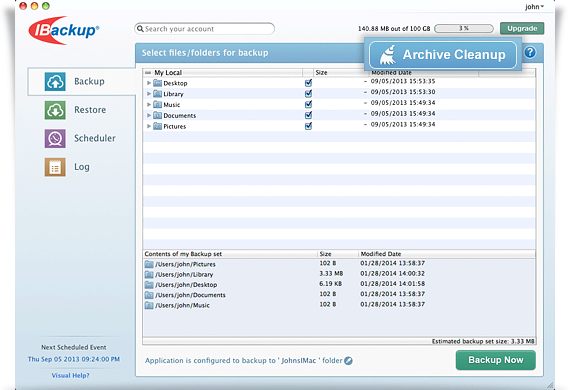
Task: Click the 6.19 KB size value
Action: (330, 284)
